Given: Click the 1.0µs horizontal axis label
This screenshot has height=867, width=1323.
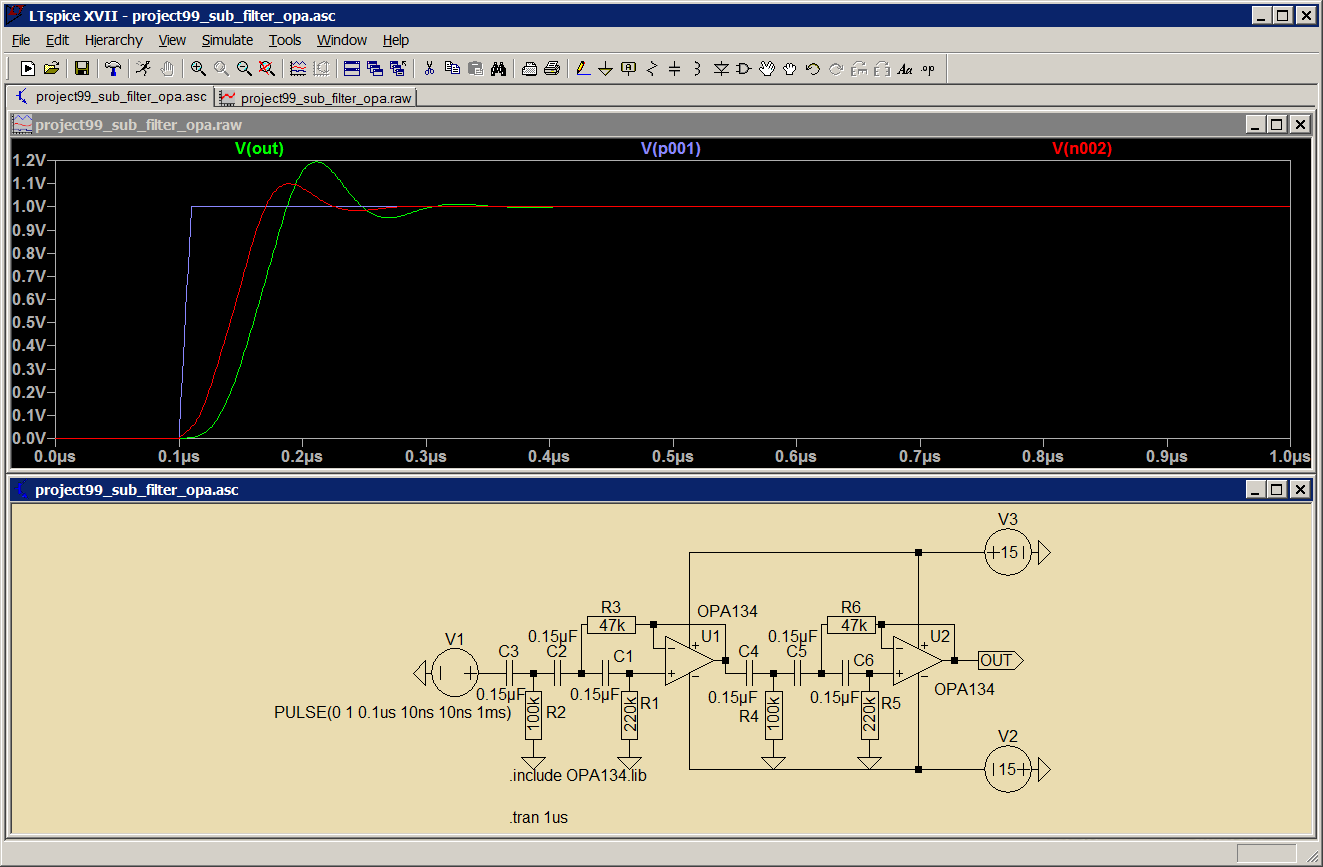Looking at the screenshot, I should [x=1288, y=456].
